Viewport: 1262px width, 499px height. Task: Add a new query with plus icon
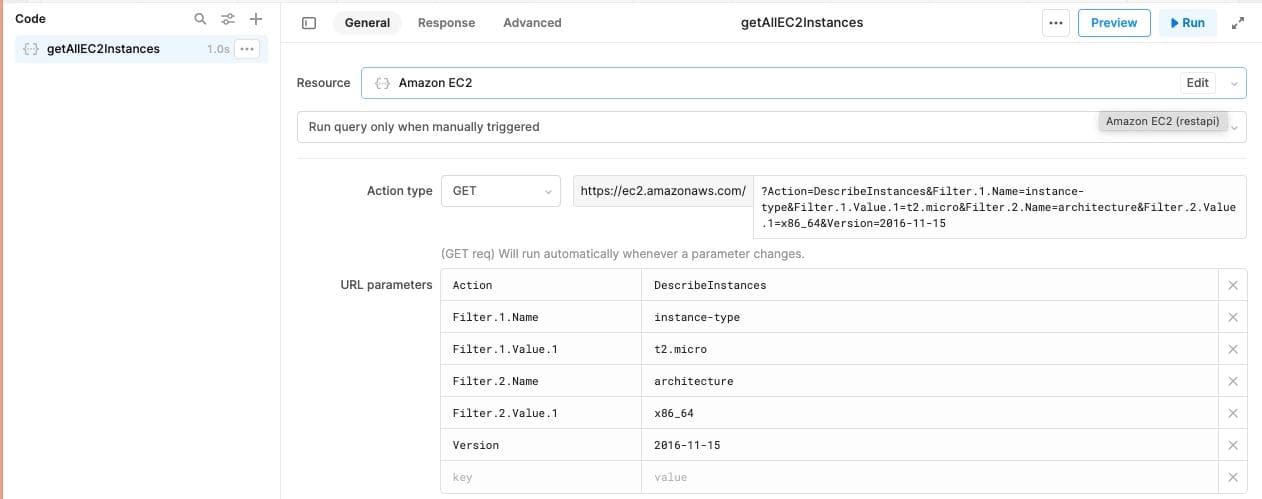pyautogui.click(x=256, y=19)
